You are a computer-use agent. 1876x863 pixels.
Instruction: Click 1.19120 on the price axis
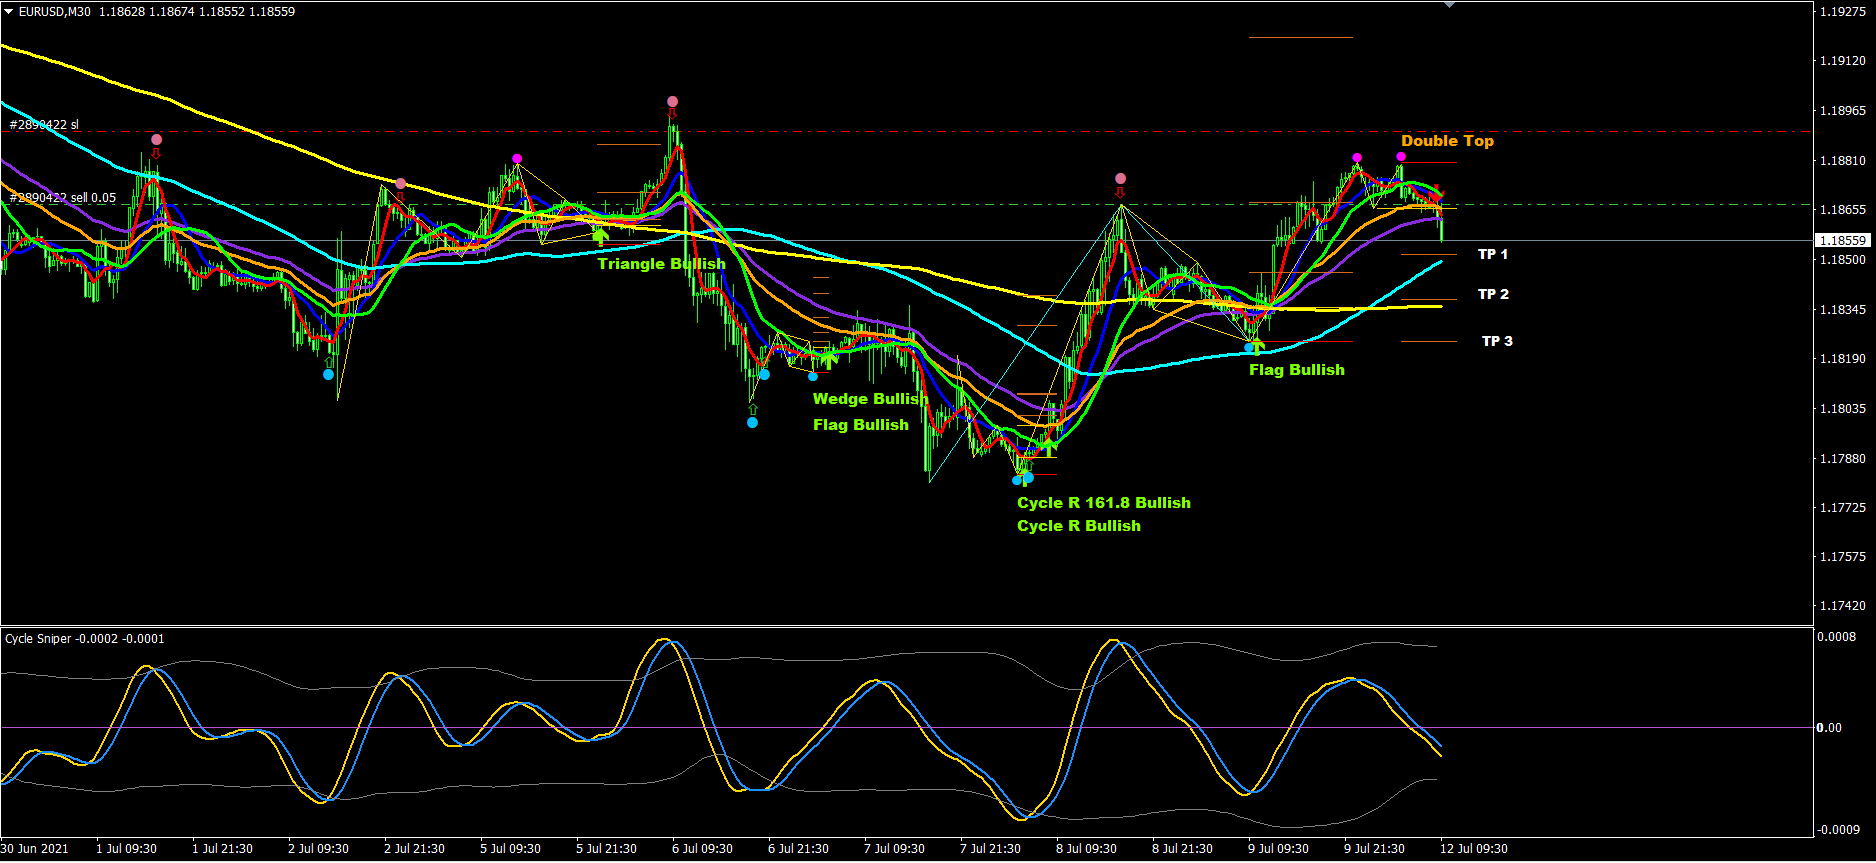click(x=1842, y=61)
